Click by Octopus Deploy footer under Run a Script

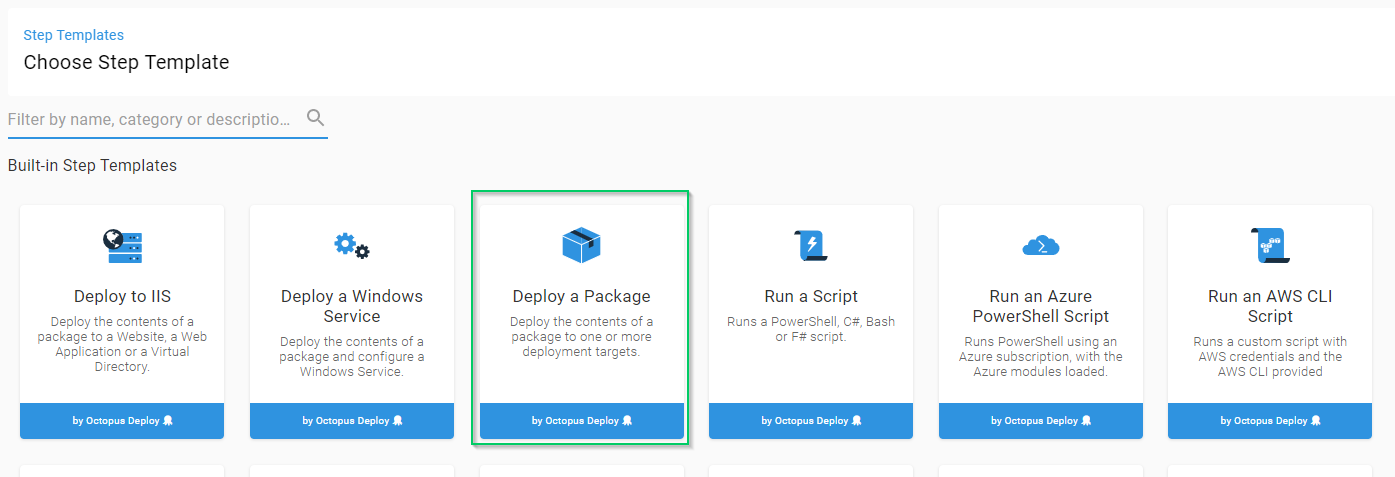pos(811,421)
